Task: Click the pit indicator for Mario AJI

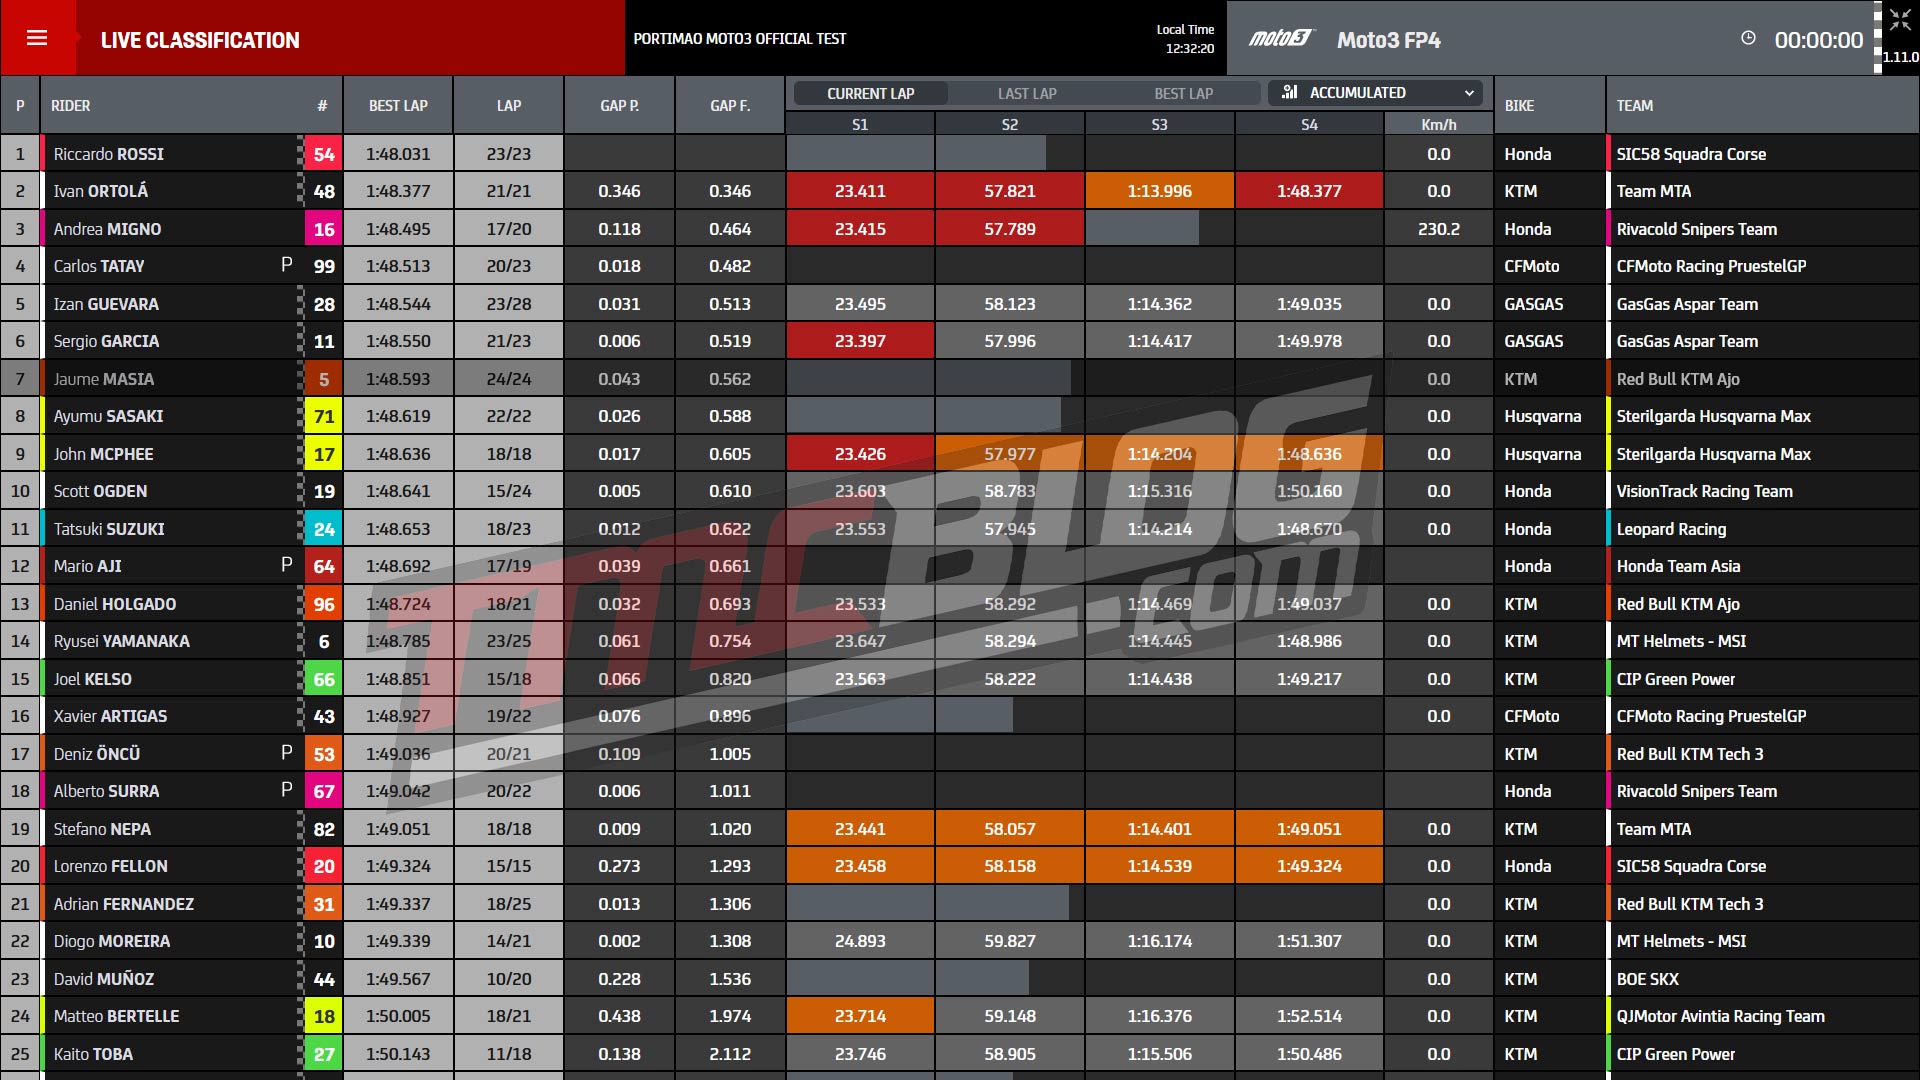Action: point(287,565)
